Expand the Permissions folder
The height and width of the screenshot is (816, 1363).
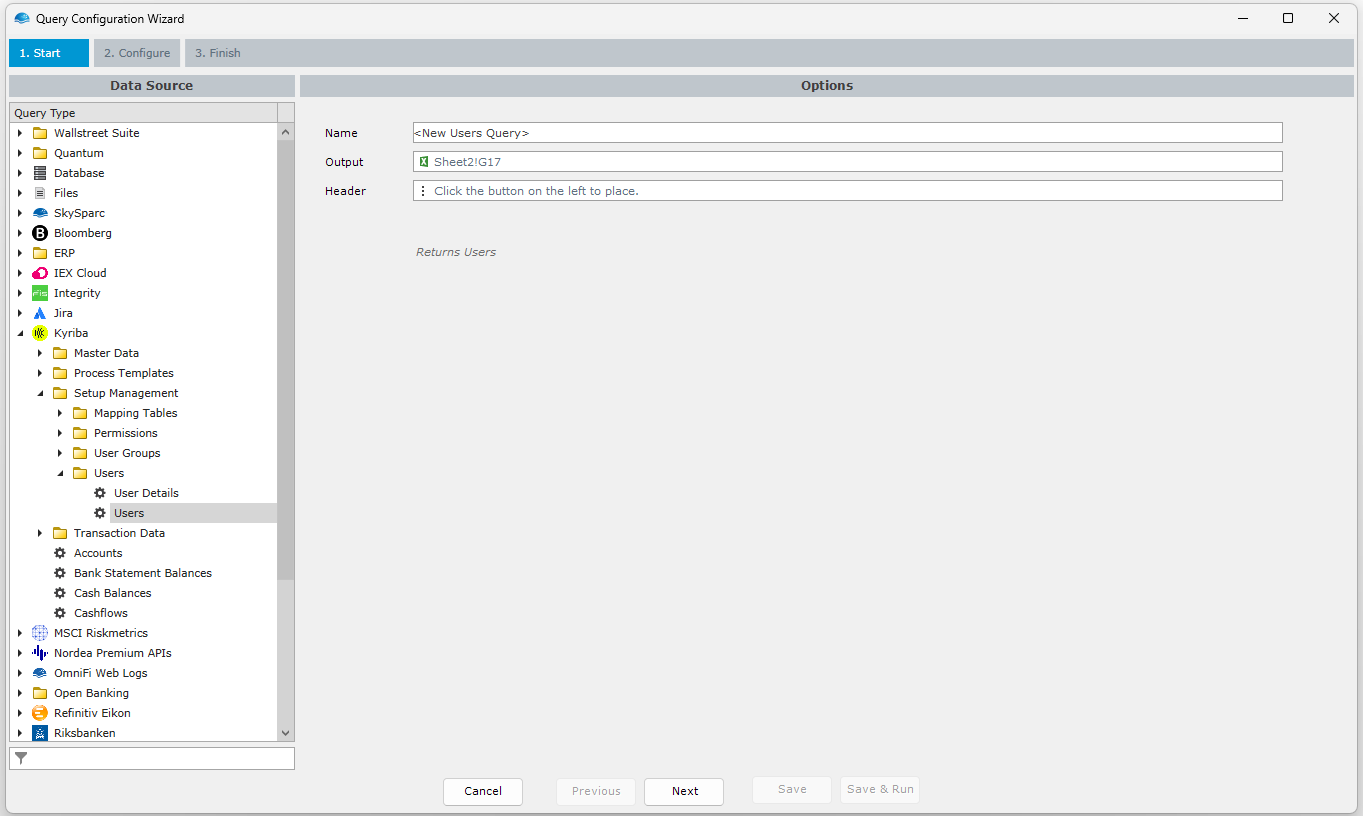(60, 433)
